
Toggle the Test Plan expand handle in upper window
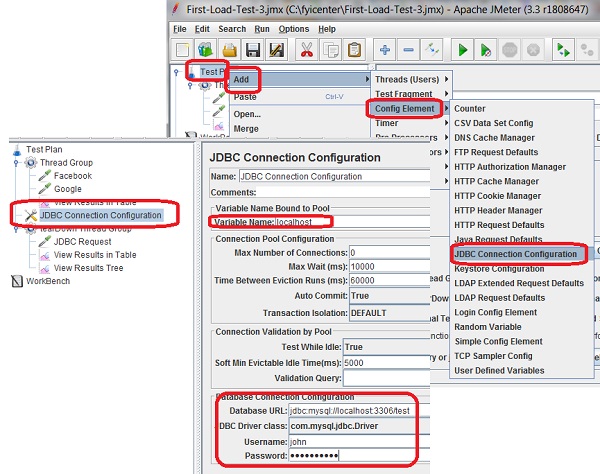point(176,72)
